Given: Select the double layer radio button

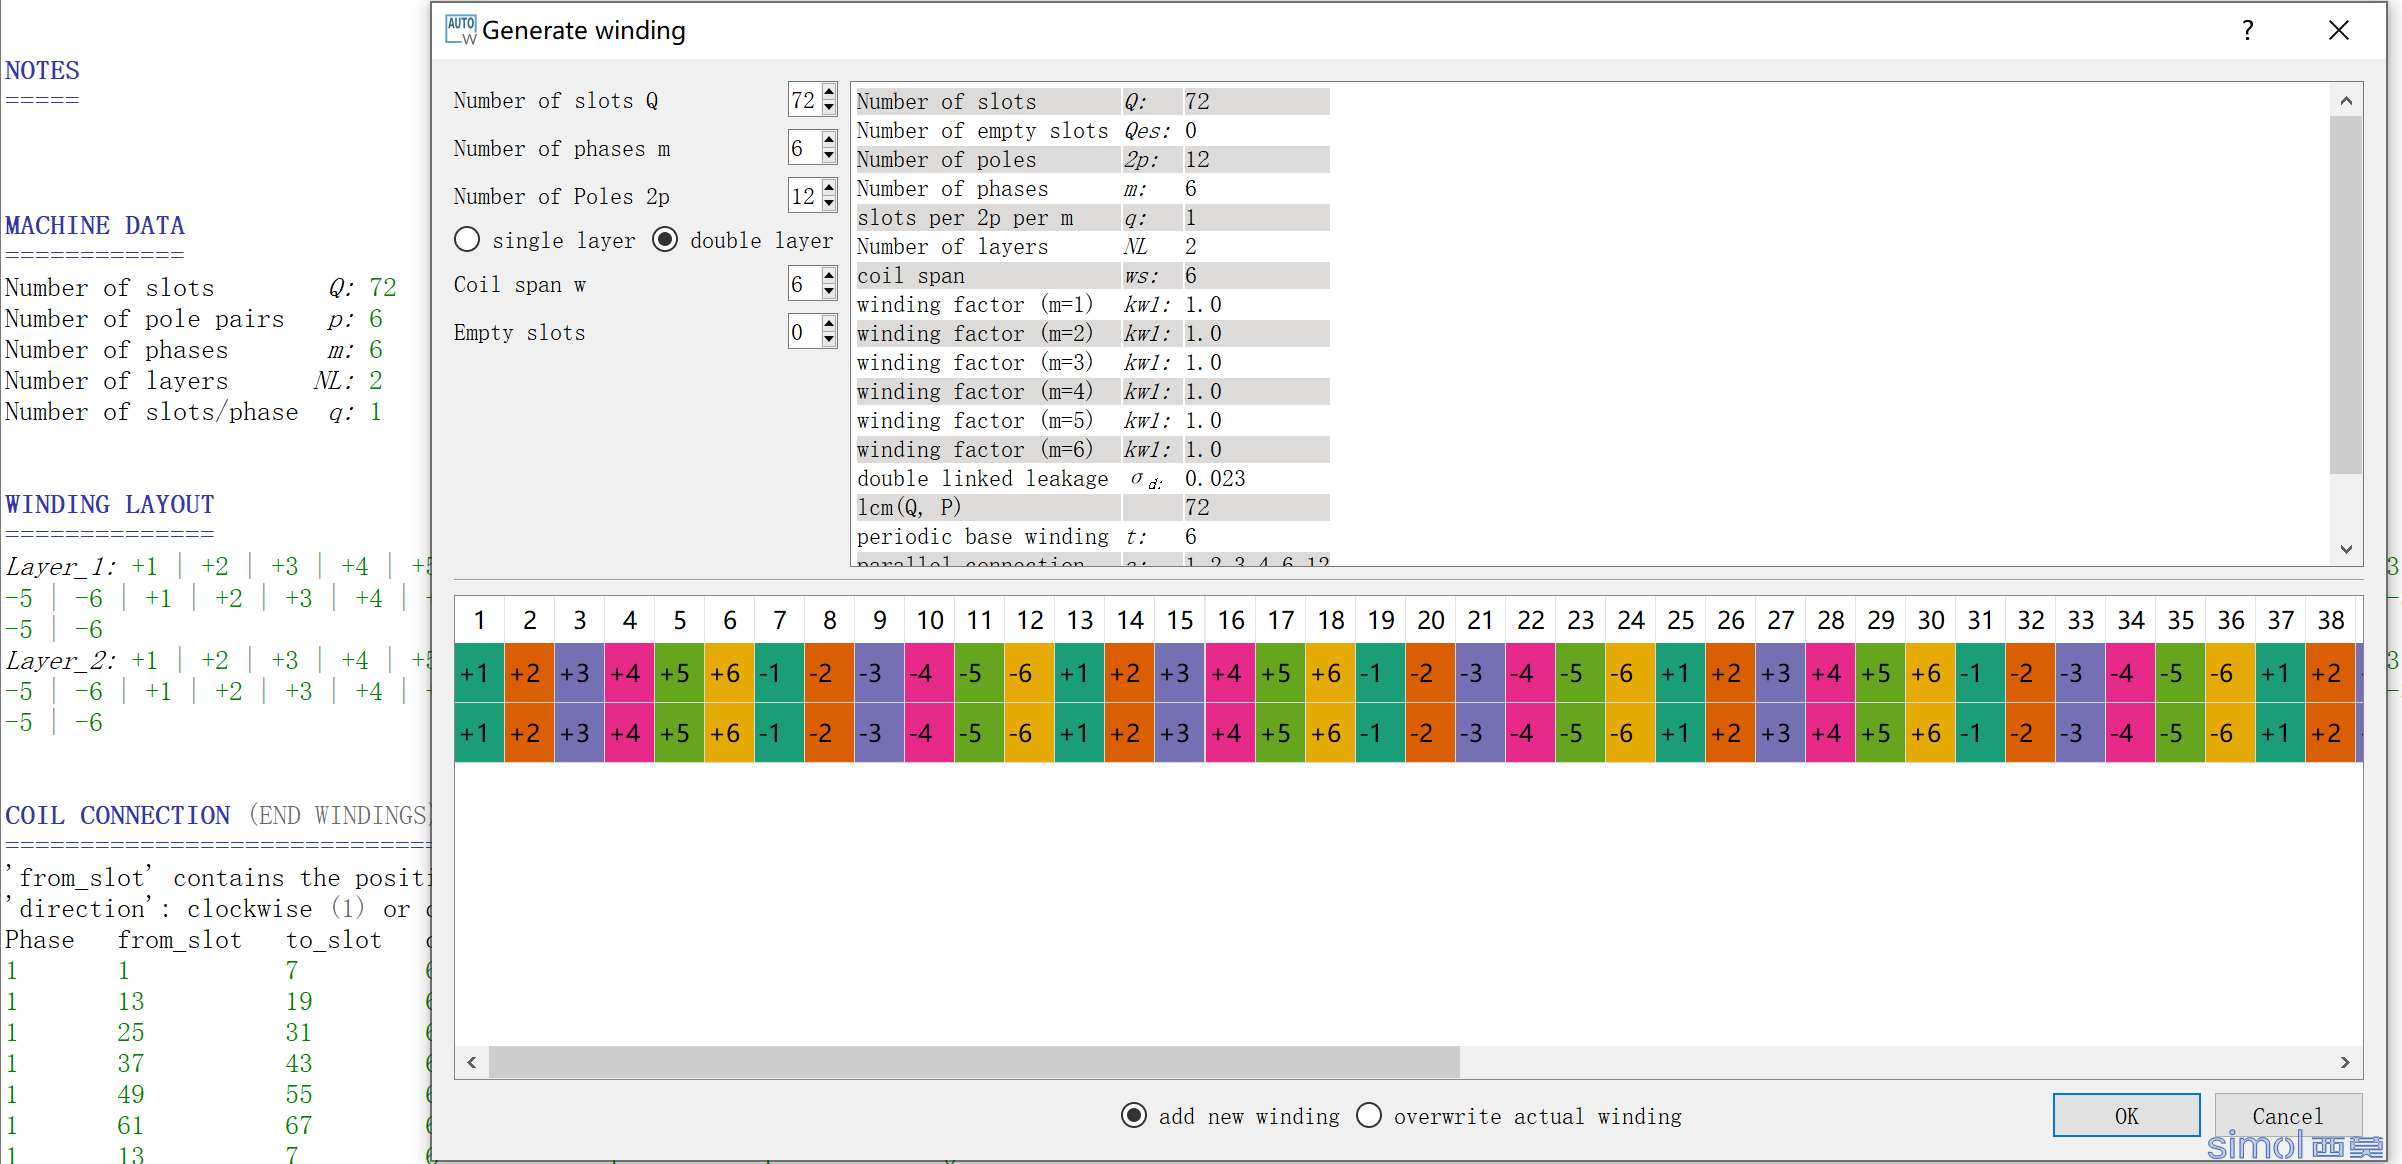Looking at the screenshot, I should point(665,240).
